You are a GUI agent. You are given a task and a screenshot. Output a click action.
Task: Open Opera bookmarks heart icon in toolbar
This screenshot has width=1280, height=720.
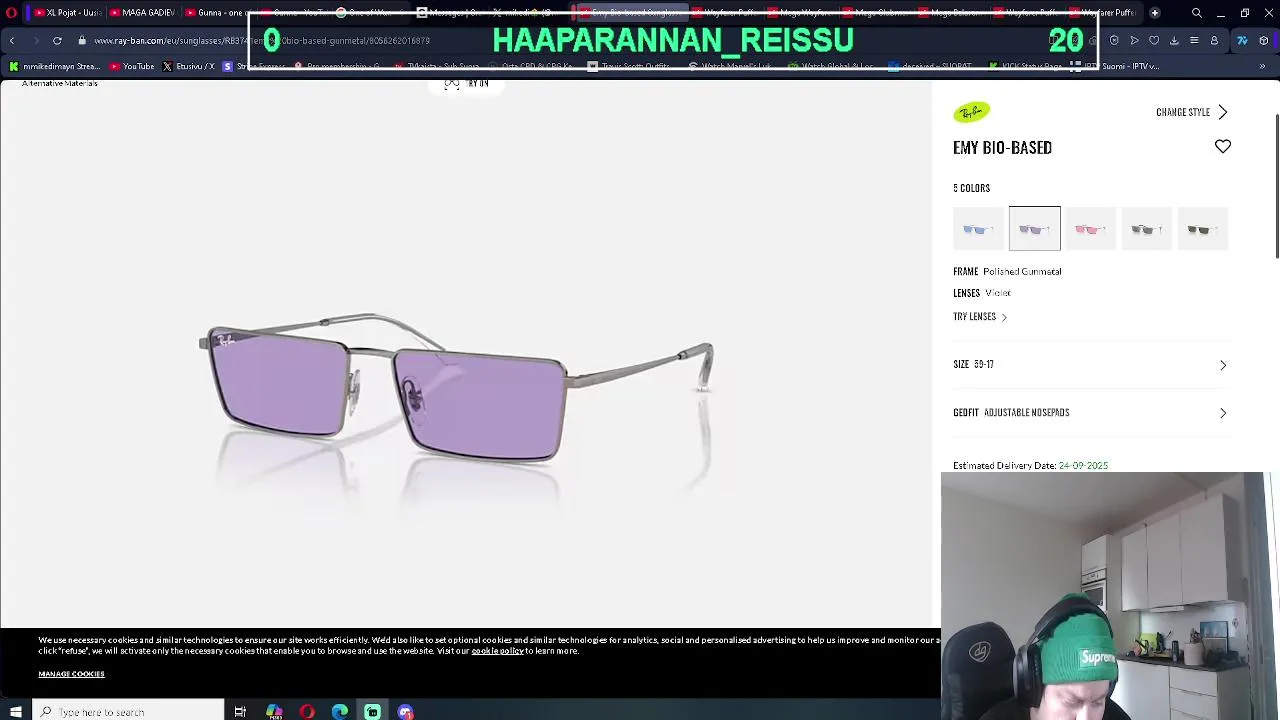click(1154, 41)
